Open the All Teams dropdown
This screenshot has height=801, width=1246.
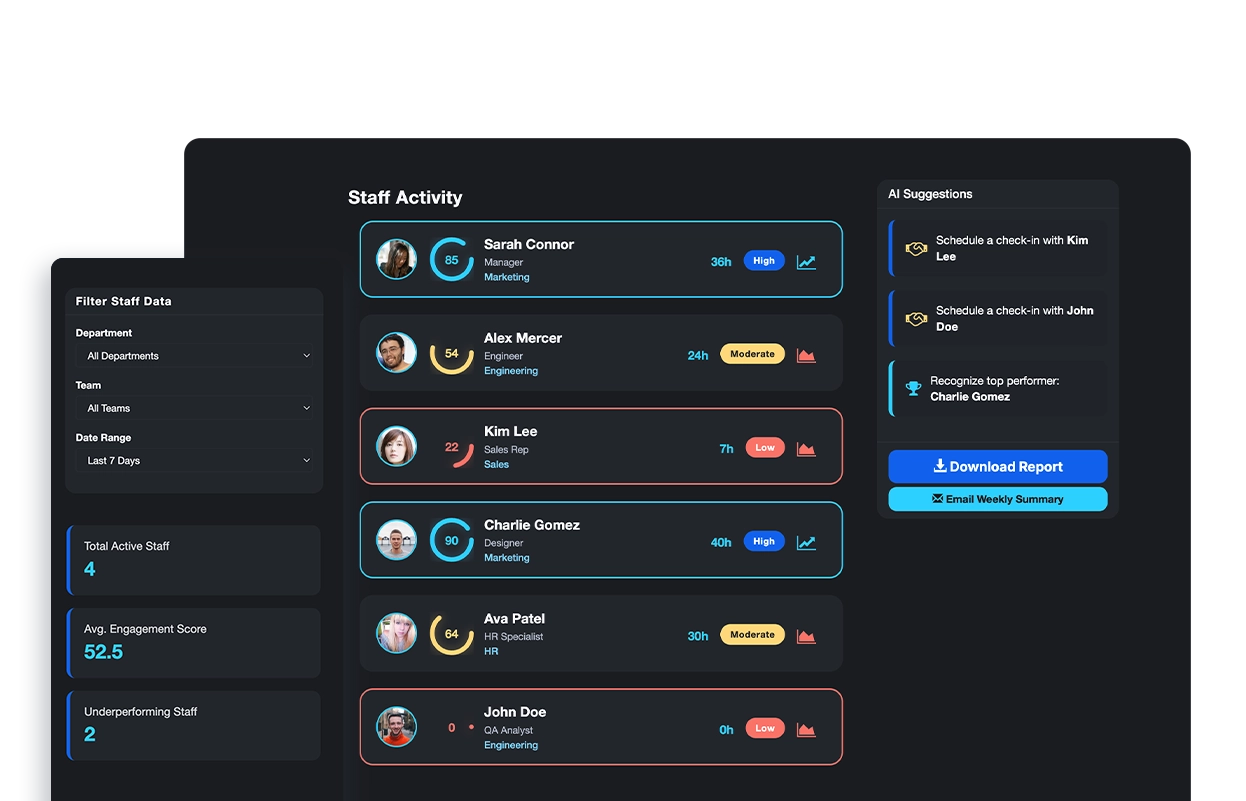(195, 408)
